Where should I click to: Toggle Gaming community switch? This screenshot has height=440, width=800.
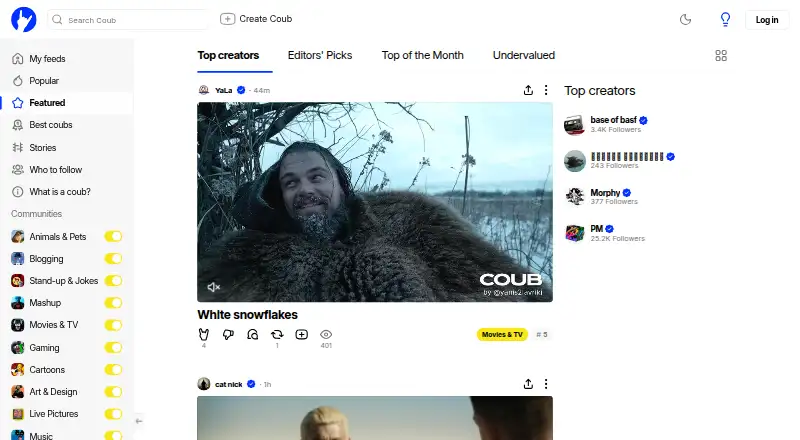pyautogui.click(x=113, y=347)
